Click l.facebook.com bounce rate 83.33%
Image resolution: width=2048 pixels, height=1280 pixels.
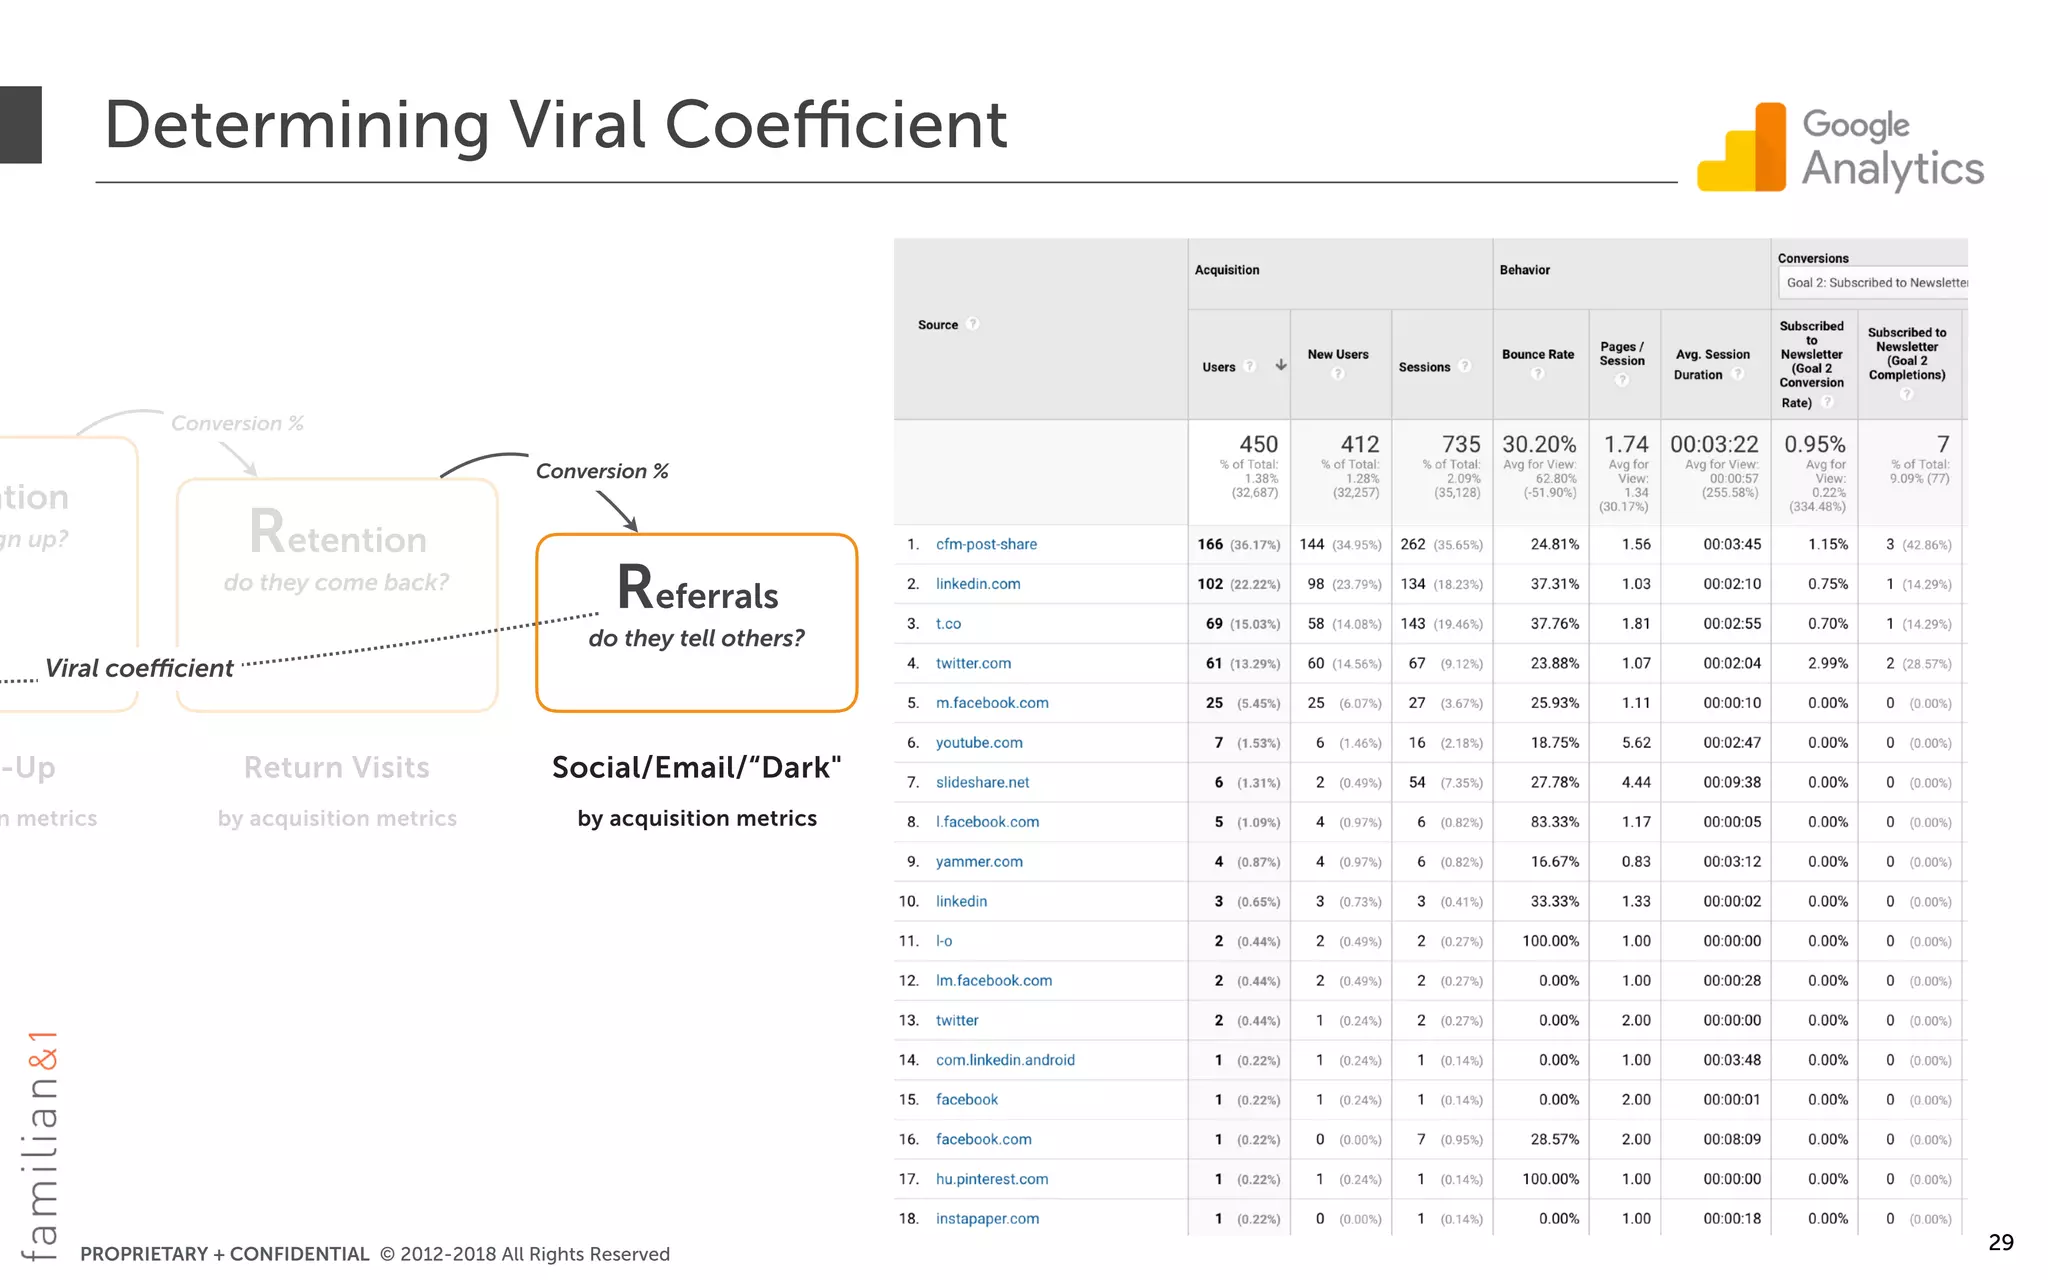click(1555, 822)
